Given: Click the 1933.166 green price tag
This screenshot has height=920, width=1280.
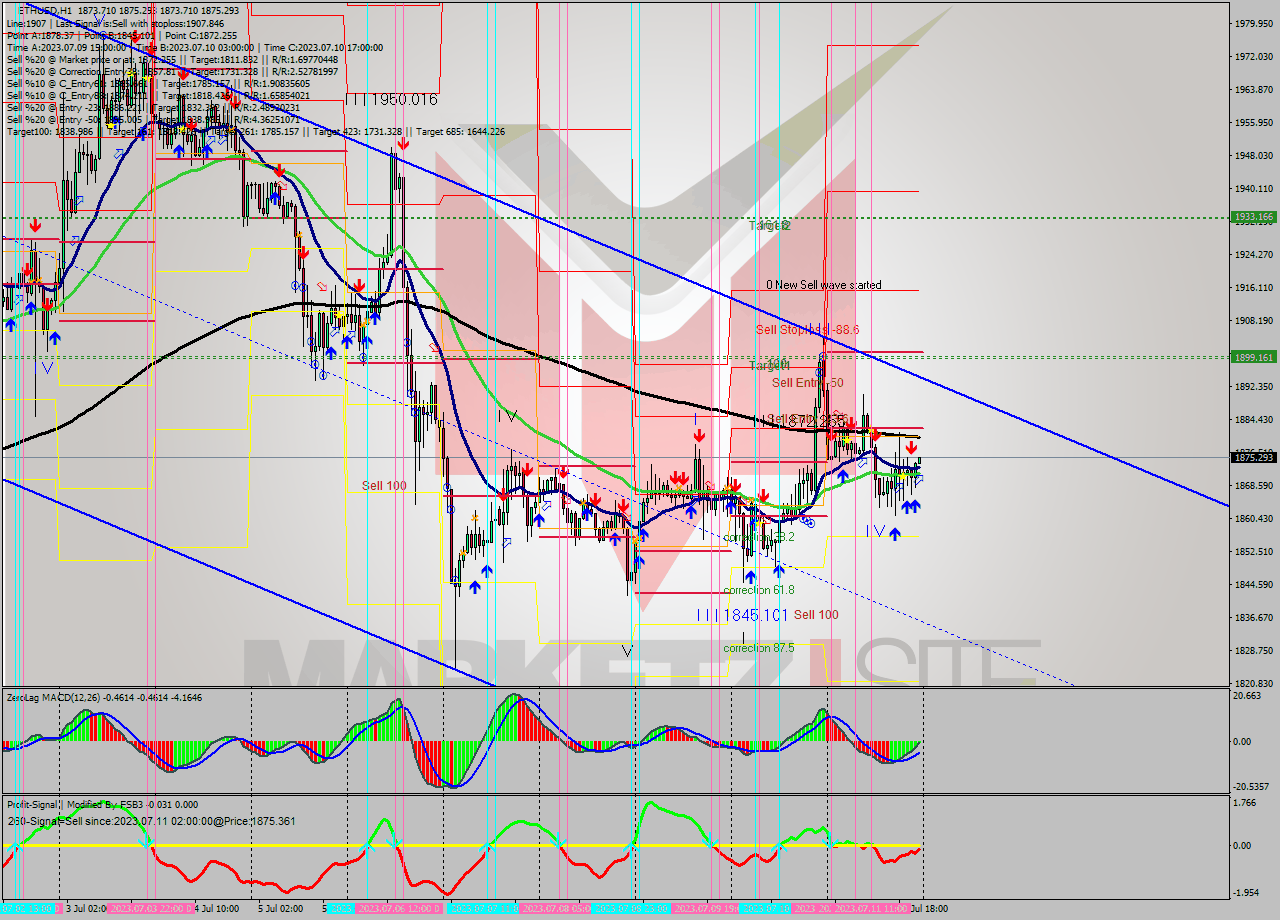Looking at the screenshot, I should (1252, 217).
